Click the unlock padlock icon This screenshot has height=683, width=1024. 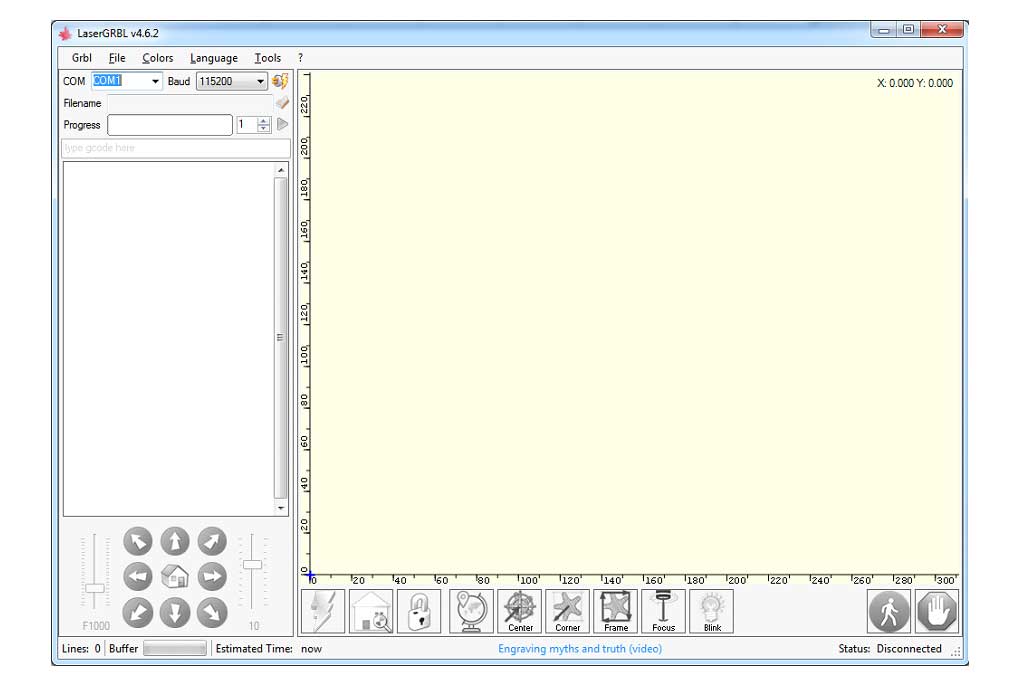click(419, 611)
